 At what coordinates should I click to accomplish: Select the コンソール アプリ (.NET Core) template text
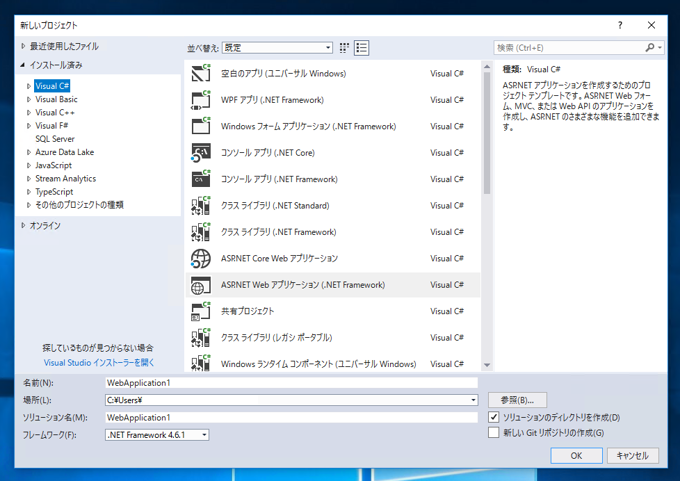click(x=268, y=153)
